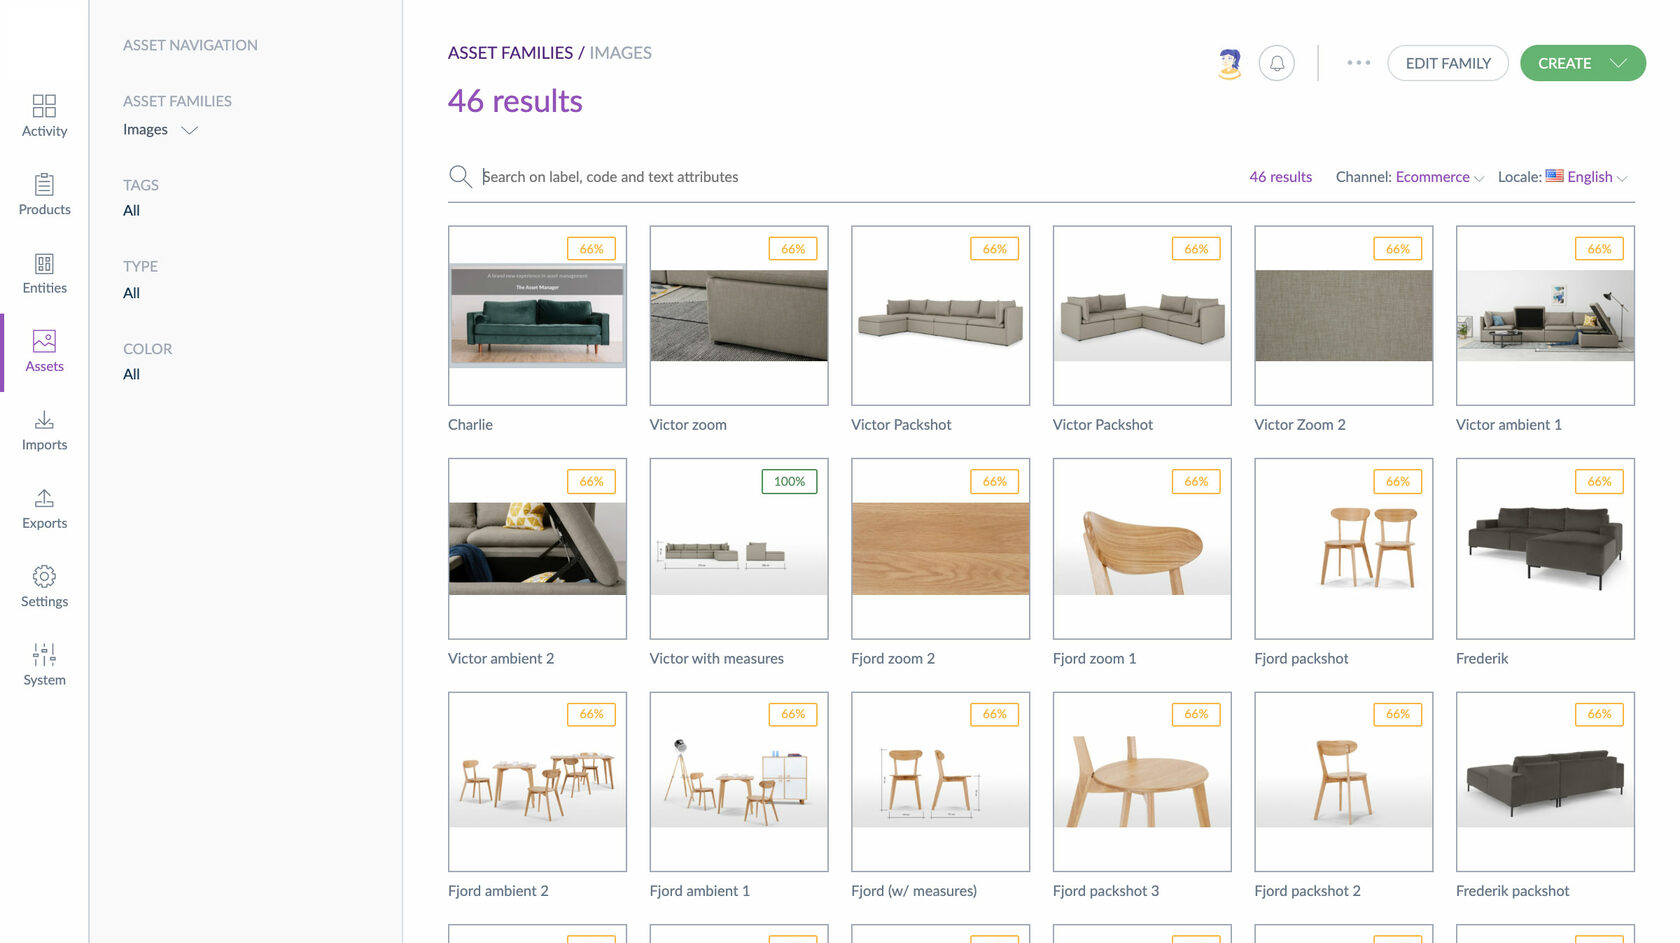
Task: Expand the Create button dropdown arrow
Action: pyautogui.click(x=1619, y=63)
